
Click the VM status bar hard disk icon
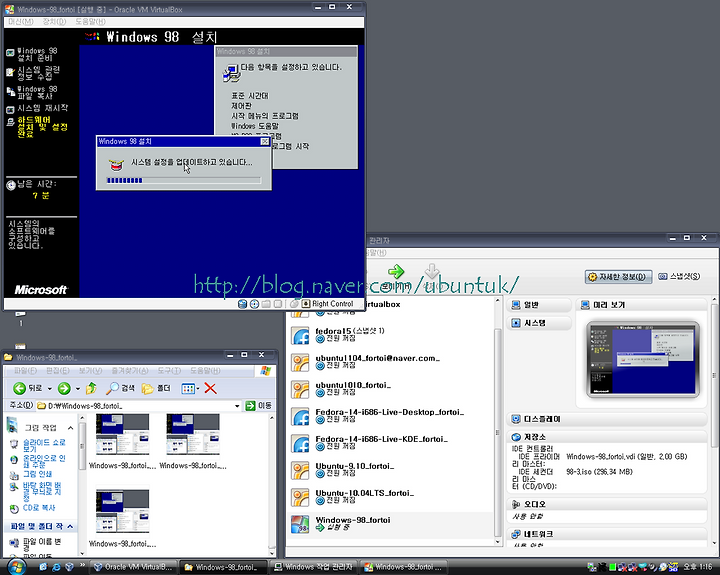tap(242, 304)
